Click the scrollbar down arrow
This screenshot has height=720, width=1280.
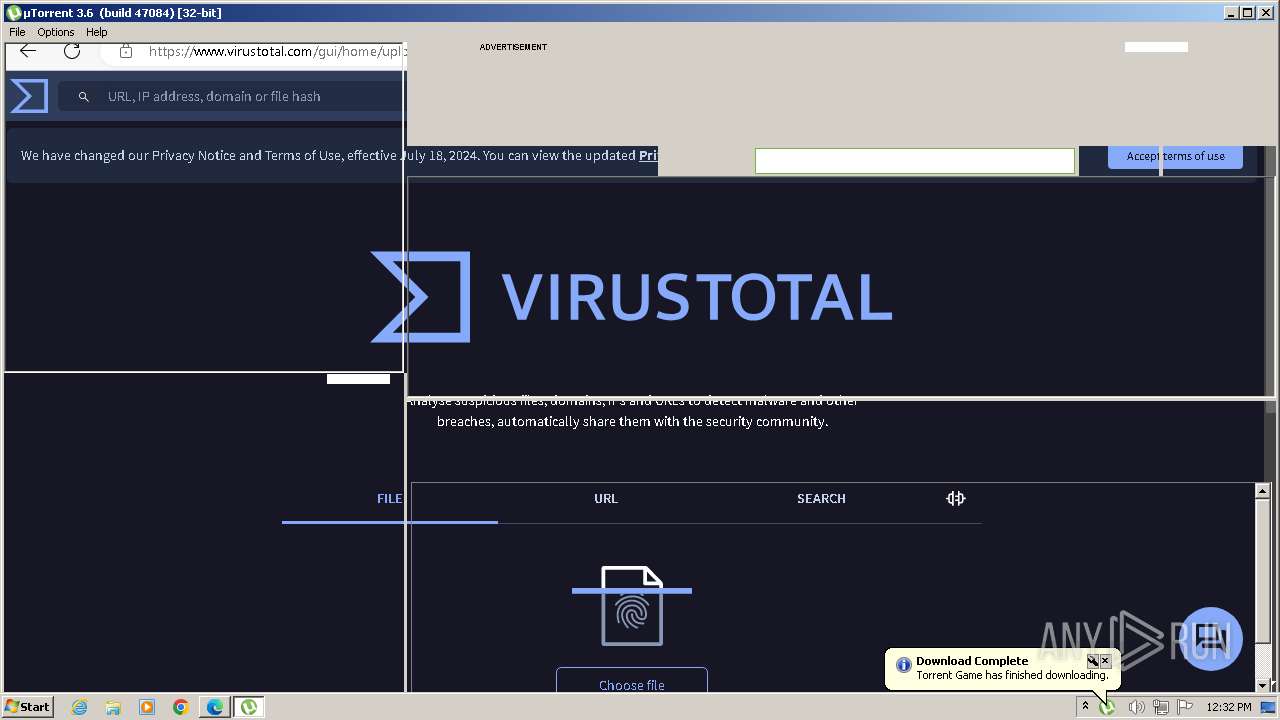[x=1262, y=684]
